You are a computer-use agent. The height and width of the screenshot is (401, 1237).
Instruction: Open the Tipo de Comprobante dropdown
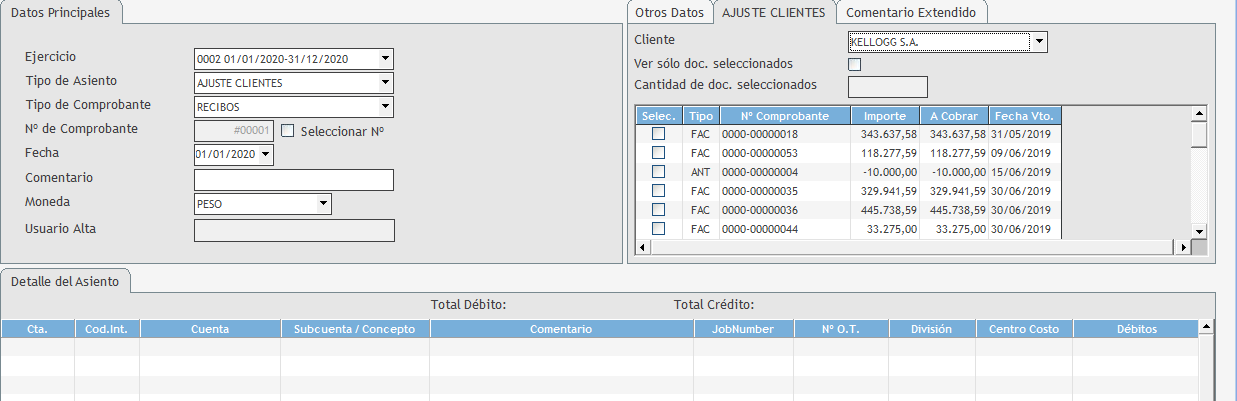click(x=386, y=107)
